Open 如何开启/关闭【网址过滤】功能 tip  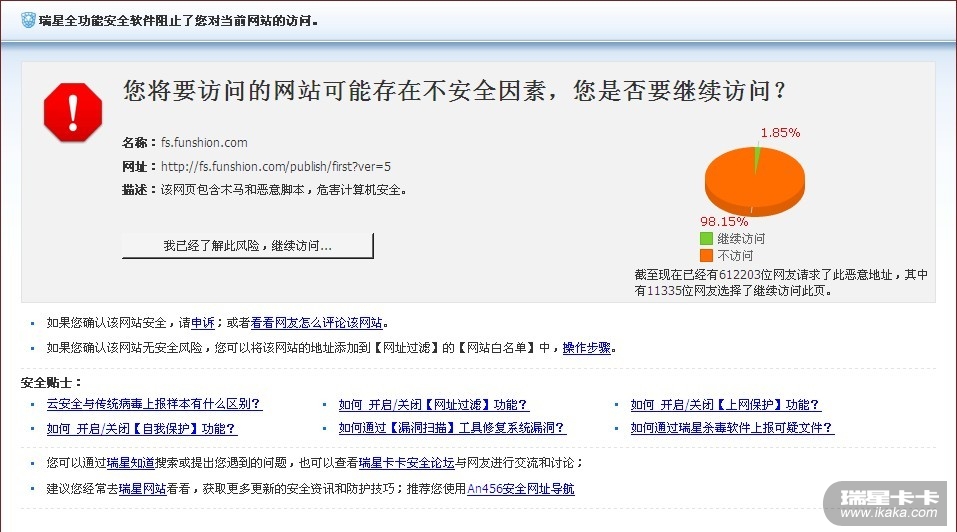pos(433,404)
